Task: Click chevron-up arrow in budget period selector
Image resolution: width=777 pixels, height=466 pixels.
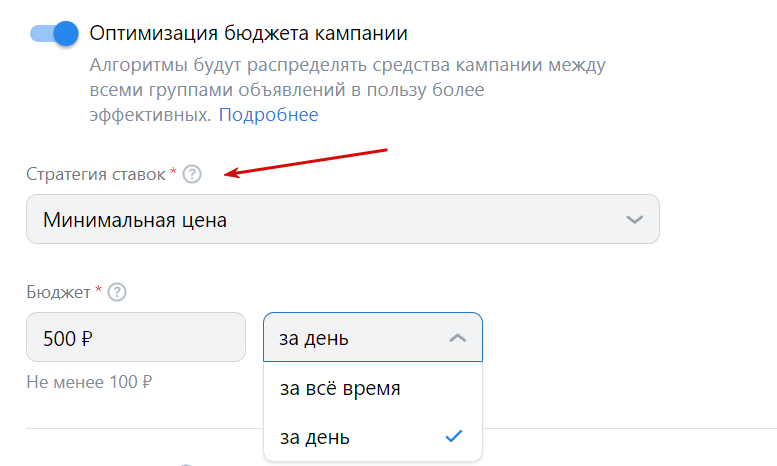Action: (x=457, y=338)
